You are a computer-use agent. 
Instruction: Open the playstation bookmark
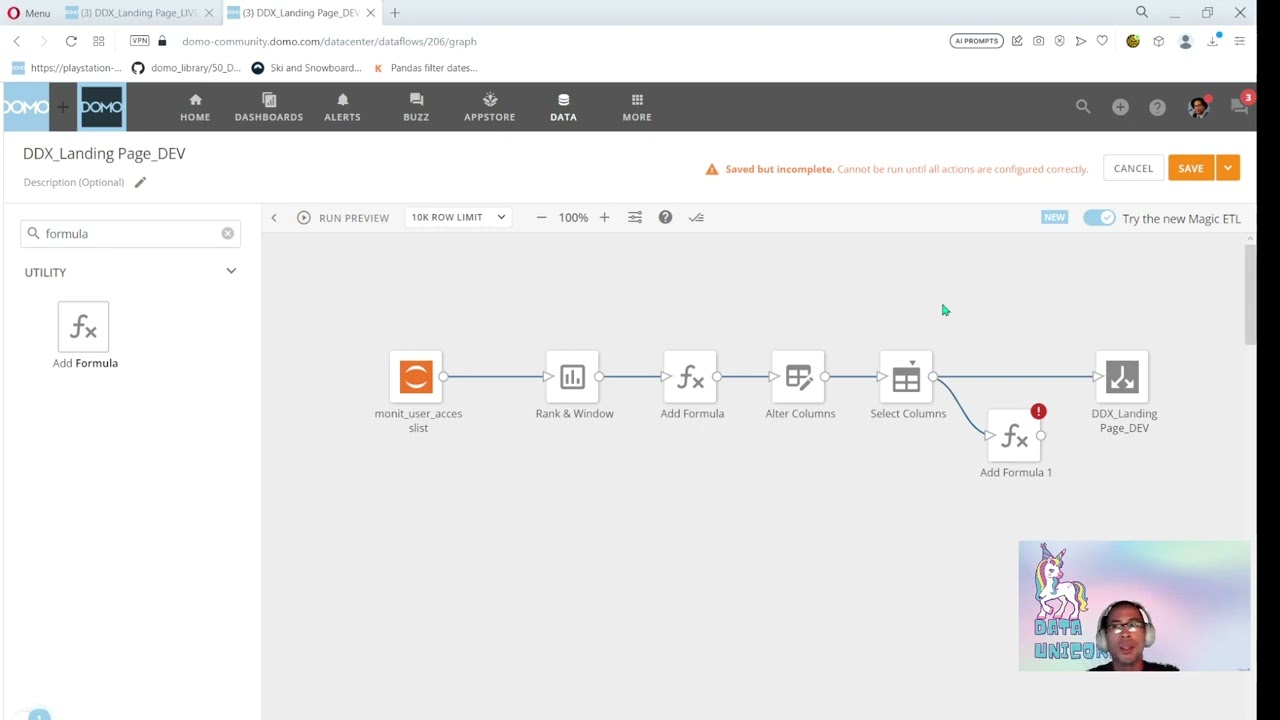point(66,68)
